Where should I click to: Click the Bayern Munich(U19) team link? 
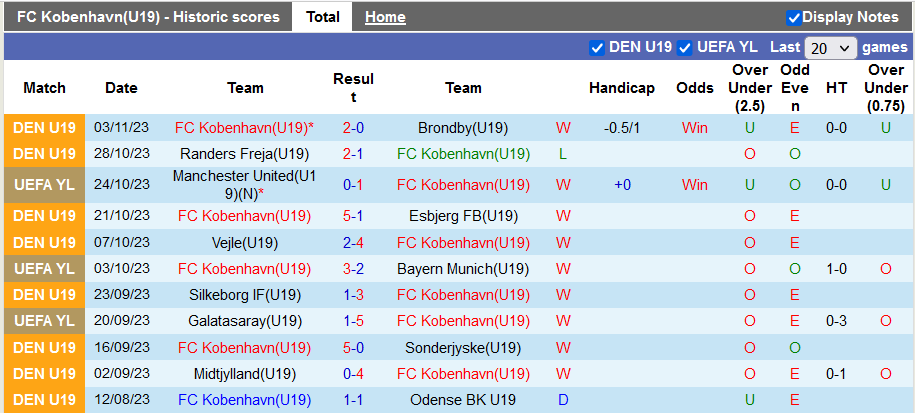pos(463,269)
